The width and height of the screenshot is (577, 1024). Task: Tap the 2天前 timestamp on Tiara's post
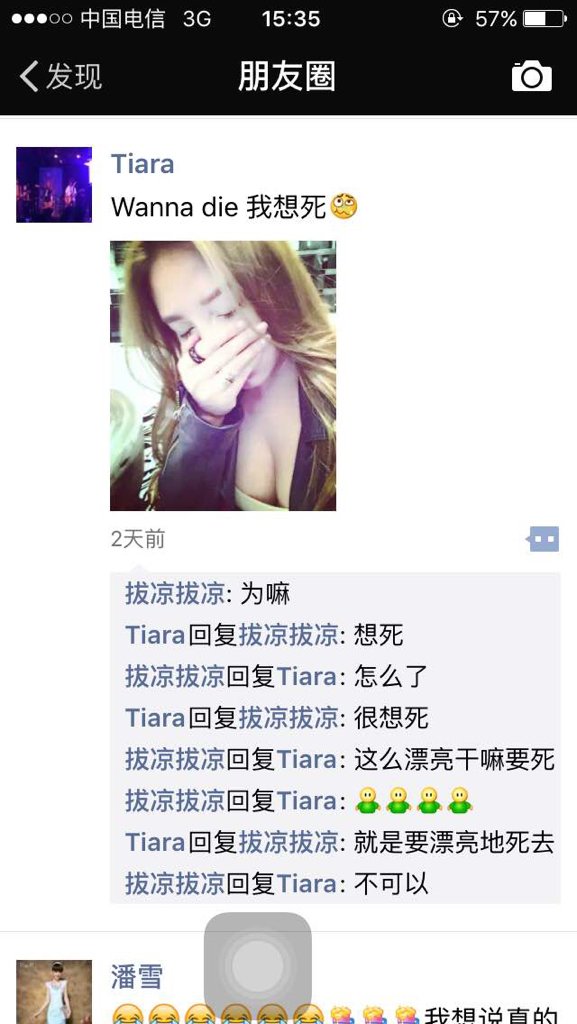[x=138, y=539]
